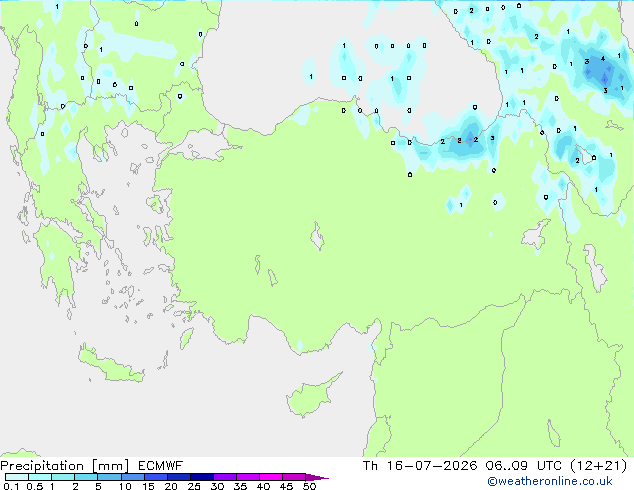Image resolution: width=634 pixels, height=490 pixels.
Task: Click the "50" legend scale value
Action: click(309, 486)
